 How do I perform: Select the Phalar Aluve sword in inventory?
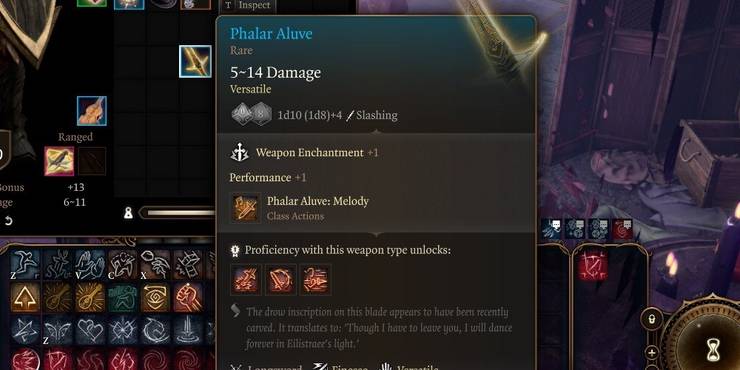click(195, 61)
